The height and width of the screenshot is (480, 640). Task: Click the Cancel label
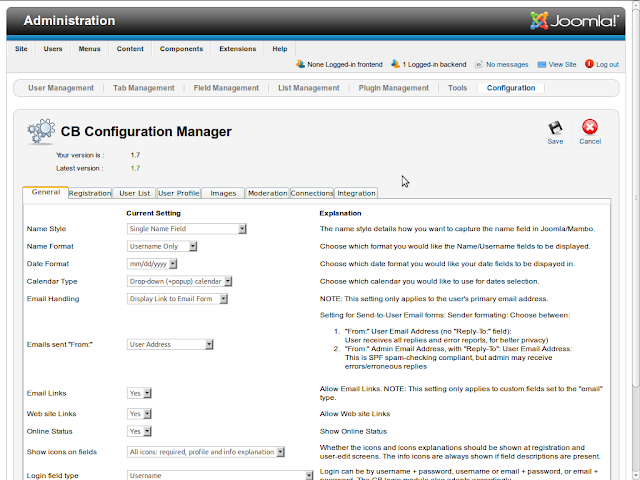(x=590, y=142)
